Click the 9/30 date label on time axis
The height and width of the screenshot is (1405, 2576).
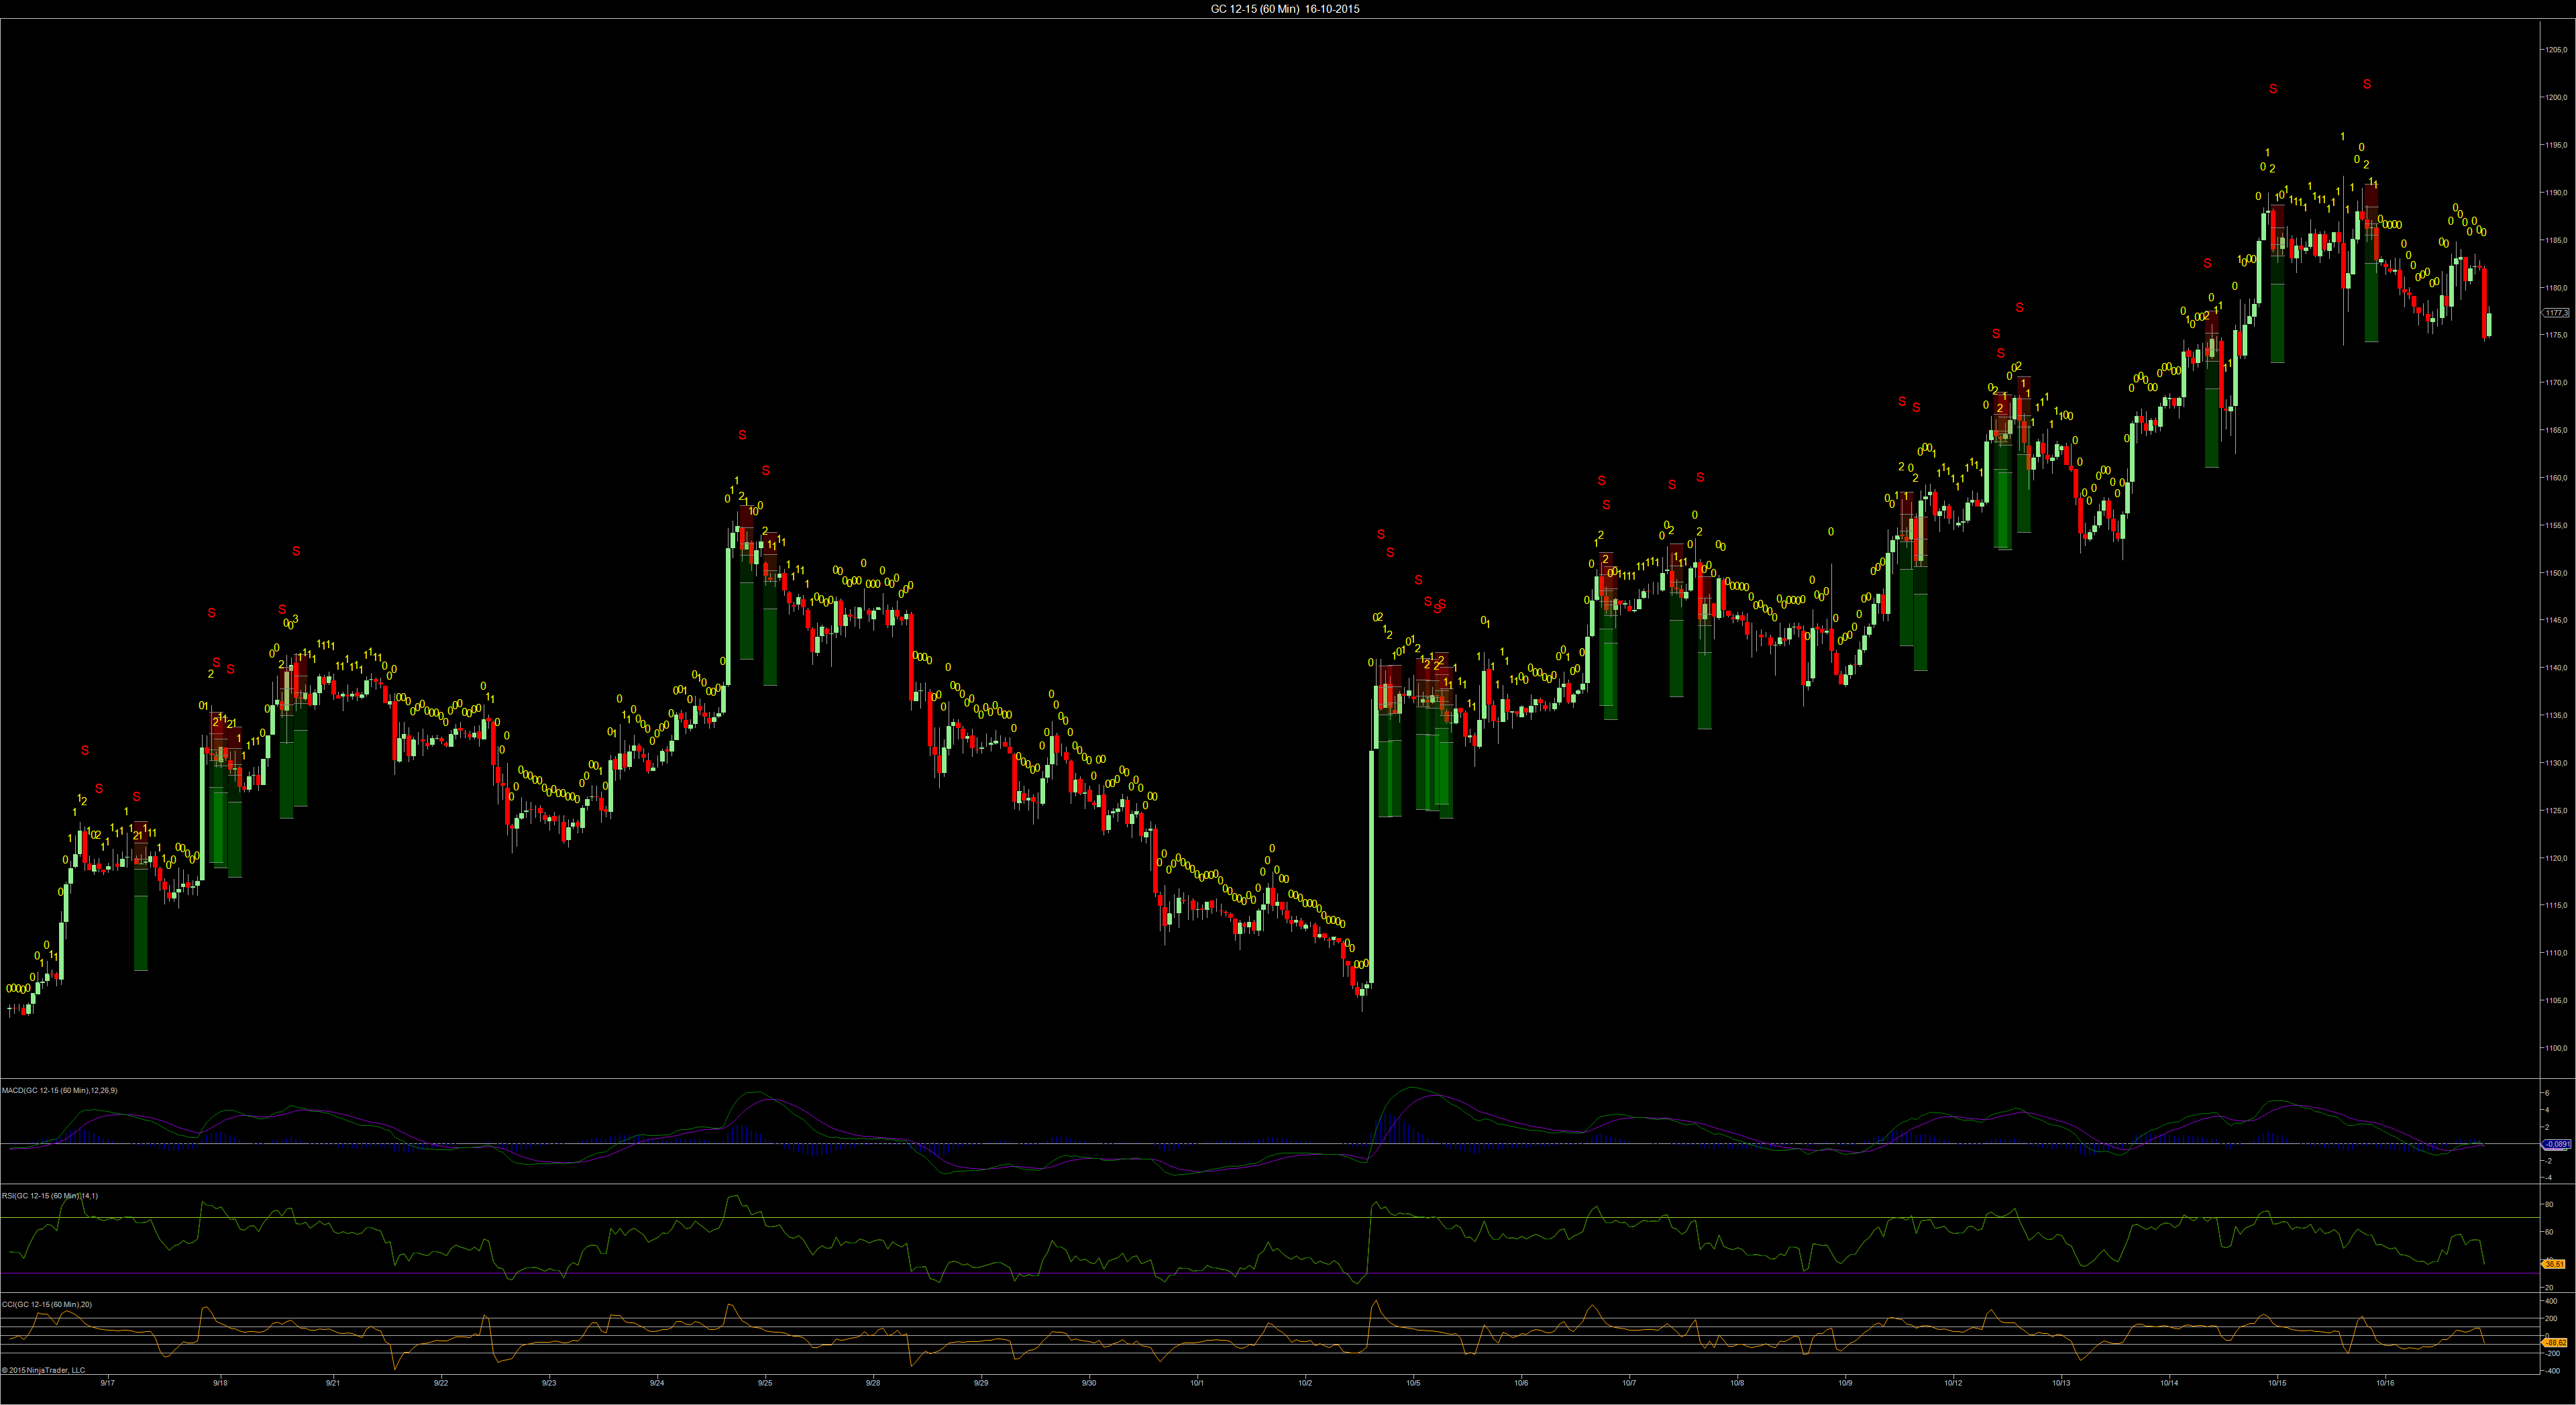tap(1089, 1384)
